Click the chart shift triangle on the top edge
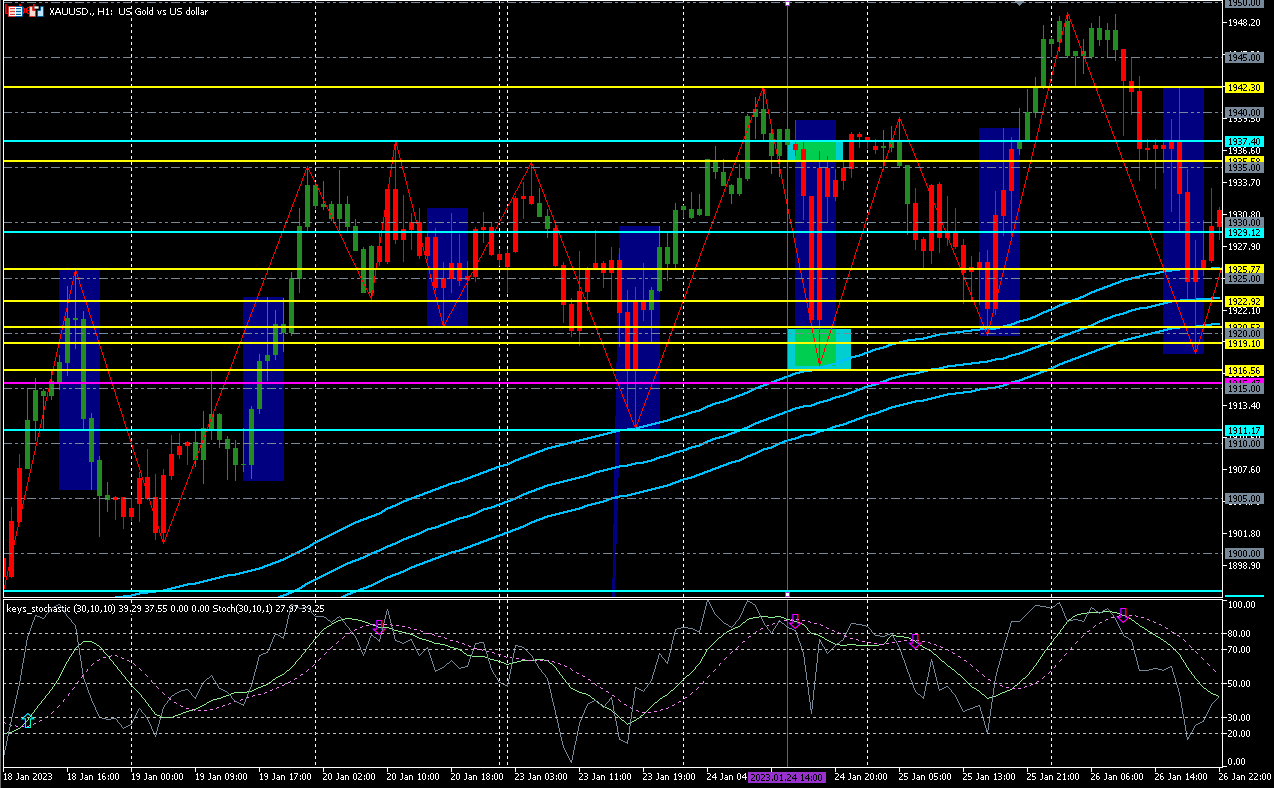The height and width of the screenshot is (788, 1274). (1018, 4)
